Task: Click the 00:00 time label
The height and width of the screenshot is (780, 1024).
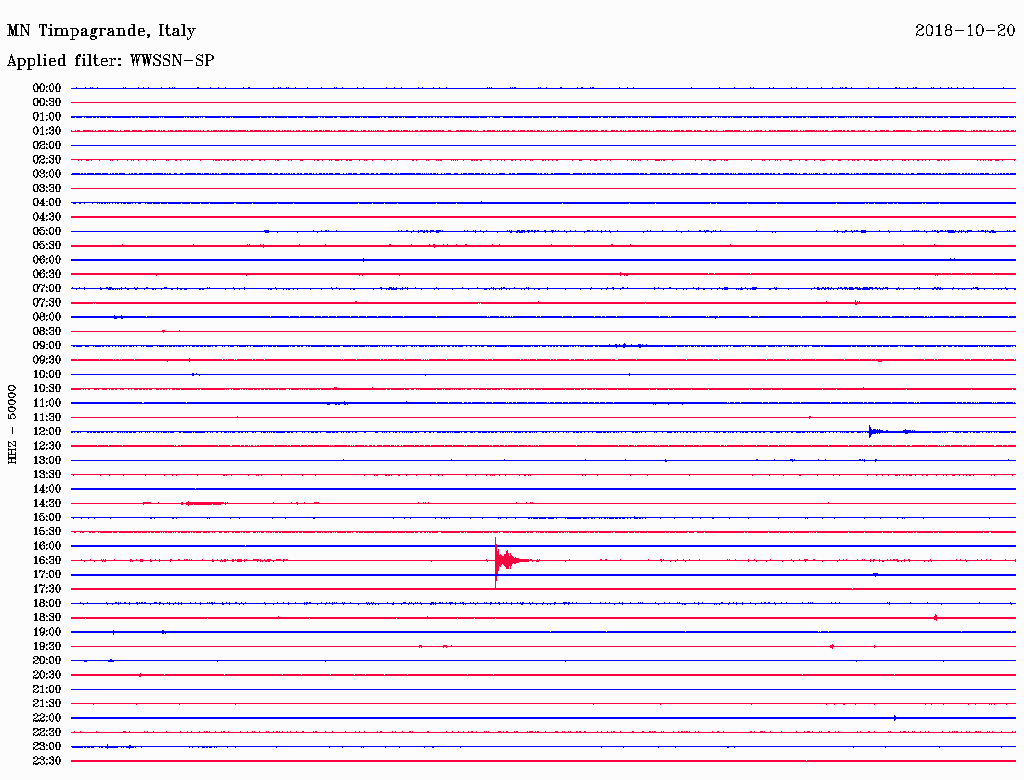Action: [47, 88]
